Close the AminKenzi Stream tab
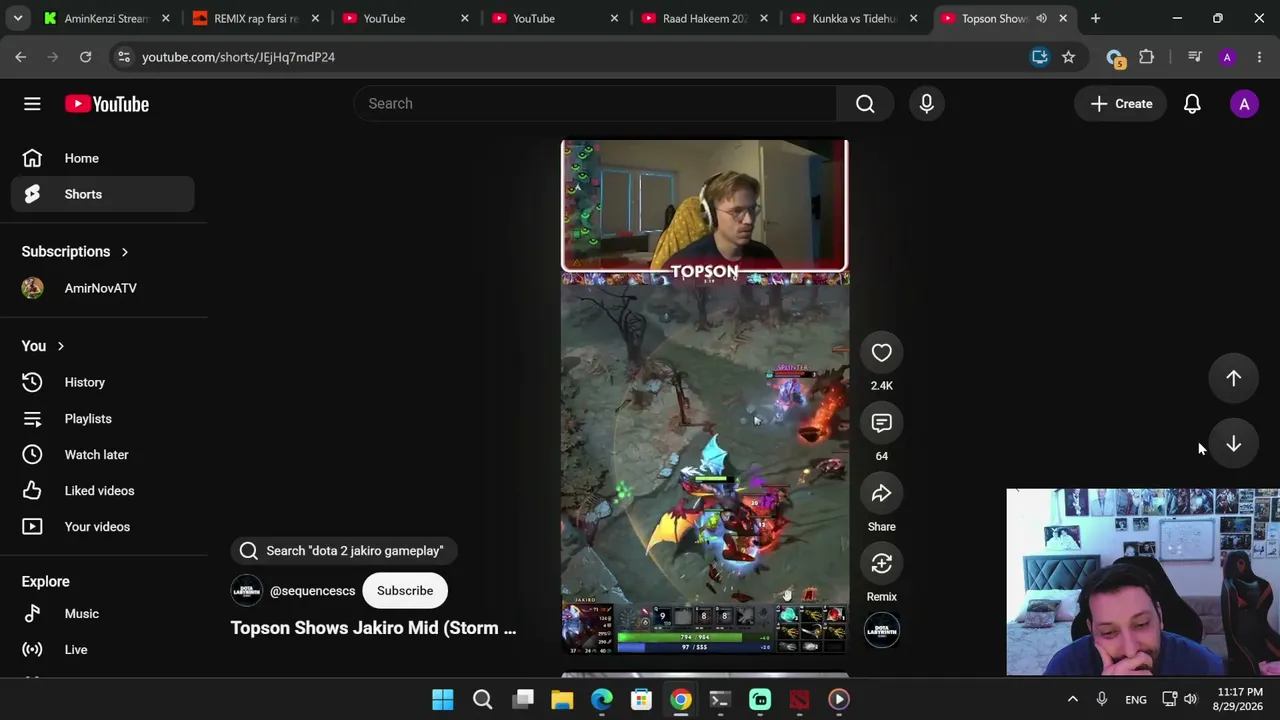The height and width of the screenshot is (720, 1280). coord(165,18)
